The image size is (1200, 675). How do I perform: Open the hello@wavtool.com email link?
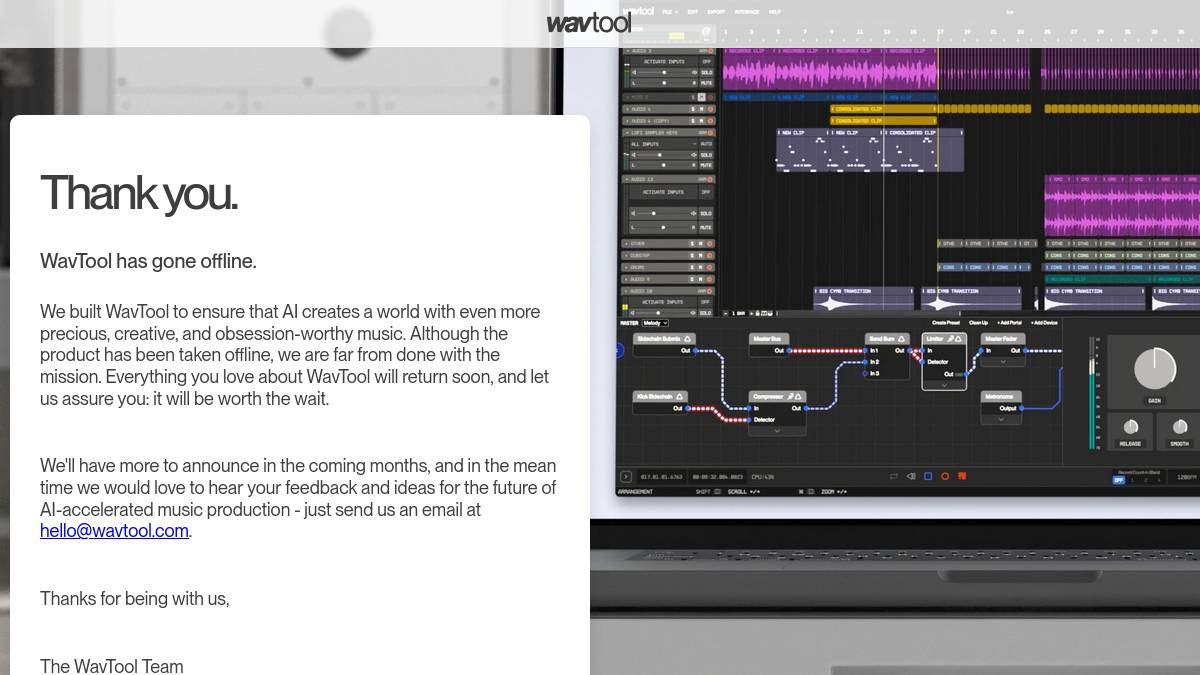coord(114,531)
